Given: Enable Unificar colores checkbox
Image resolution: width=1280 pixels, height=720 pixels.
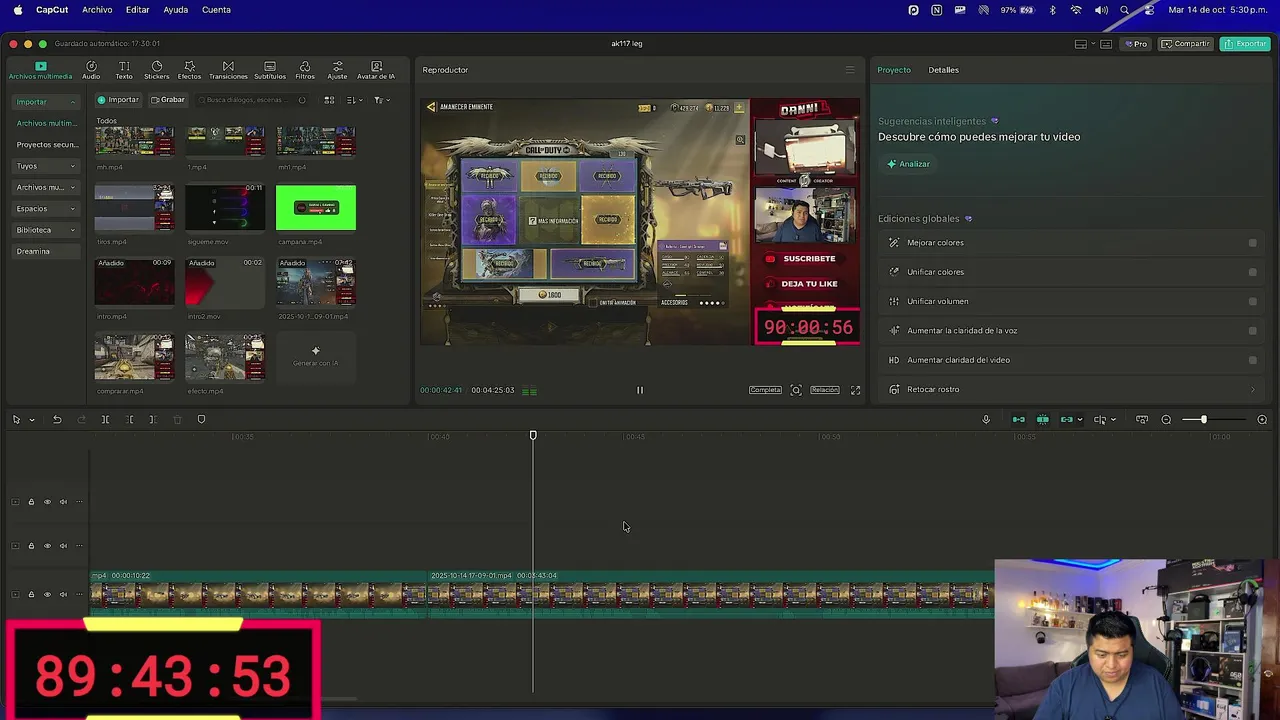Looking at the screenshot, I should (1252, 272).
